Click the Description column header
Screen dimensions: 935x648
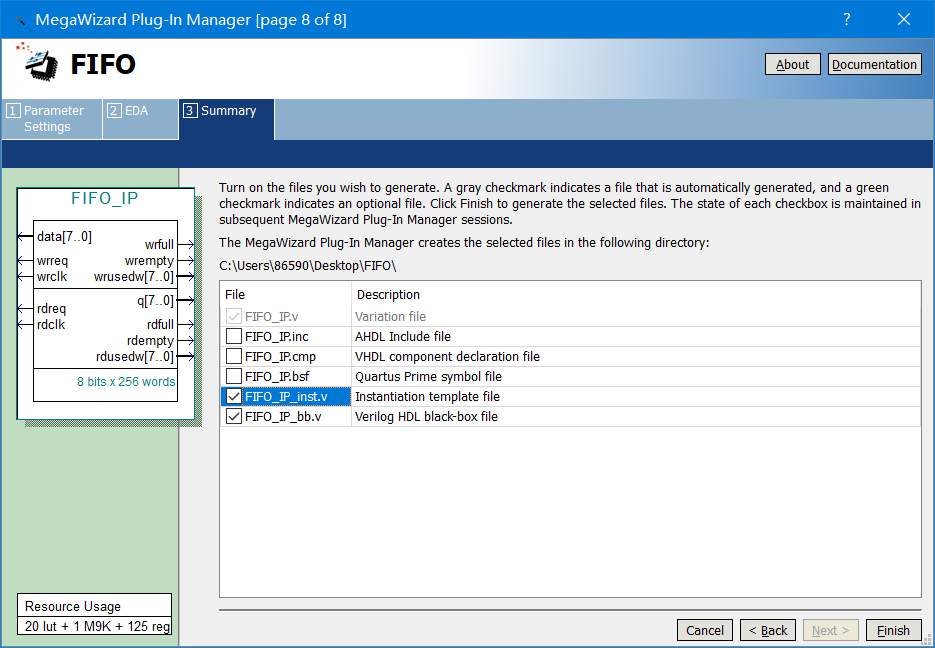point(388,294)
